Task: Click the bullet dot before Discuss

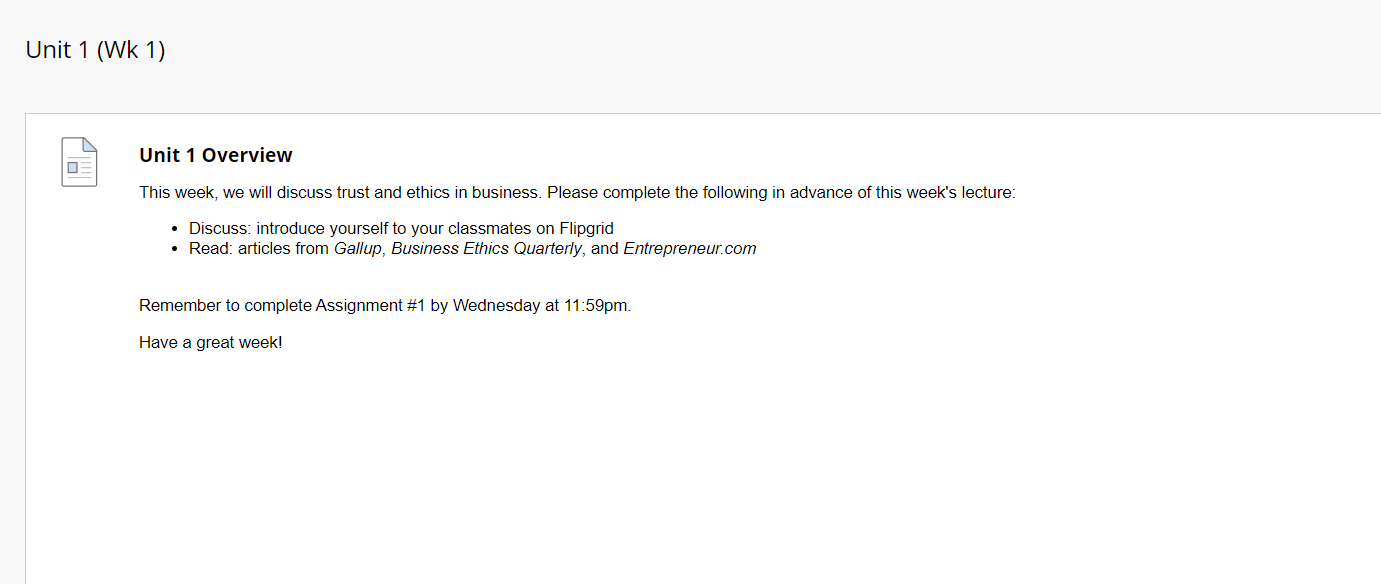Action: 176,230
